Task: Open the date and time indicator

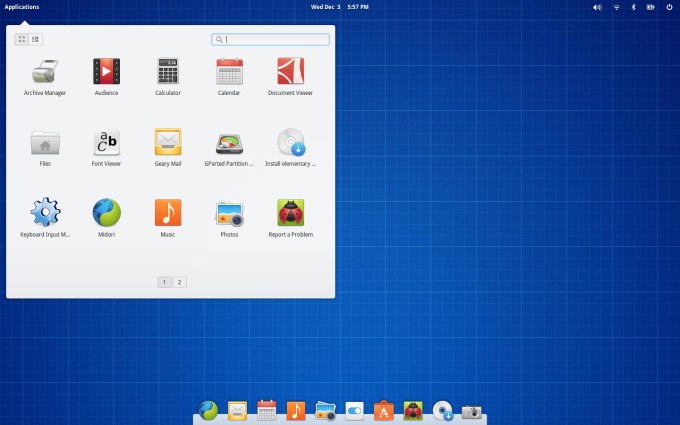Action: (x=339, y=7)
